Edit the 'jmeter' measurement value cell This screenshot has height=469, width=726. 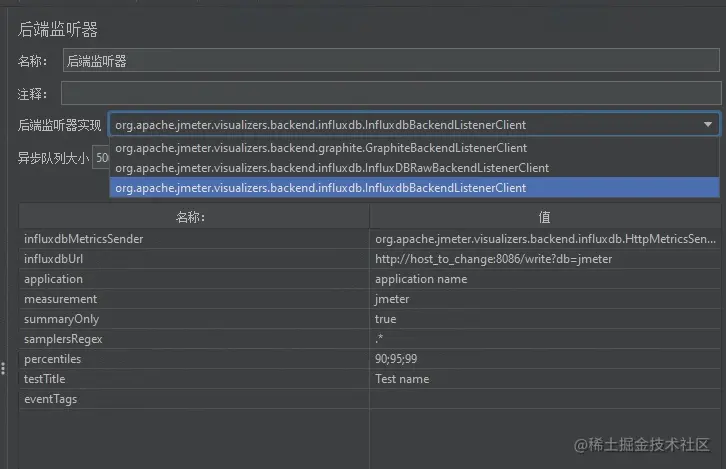pos(545,299)
